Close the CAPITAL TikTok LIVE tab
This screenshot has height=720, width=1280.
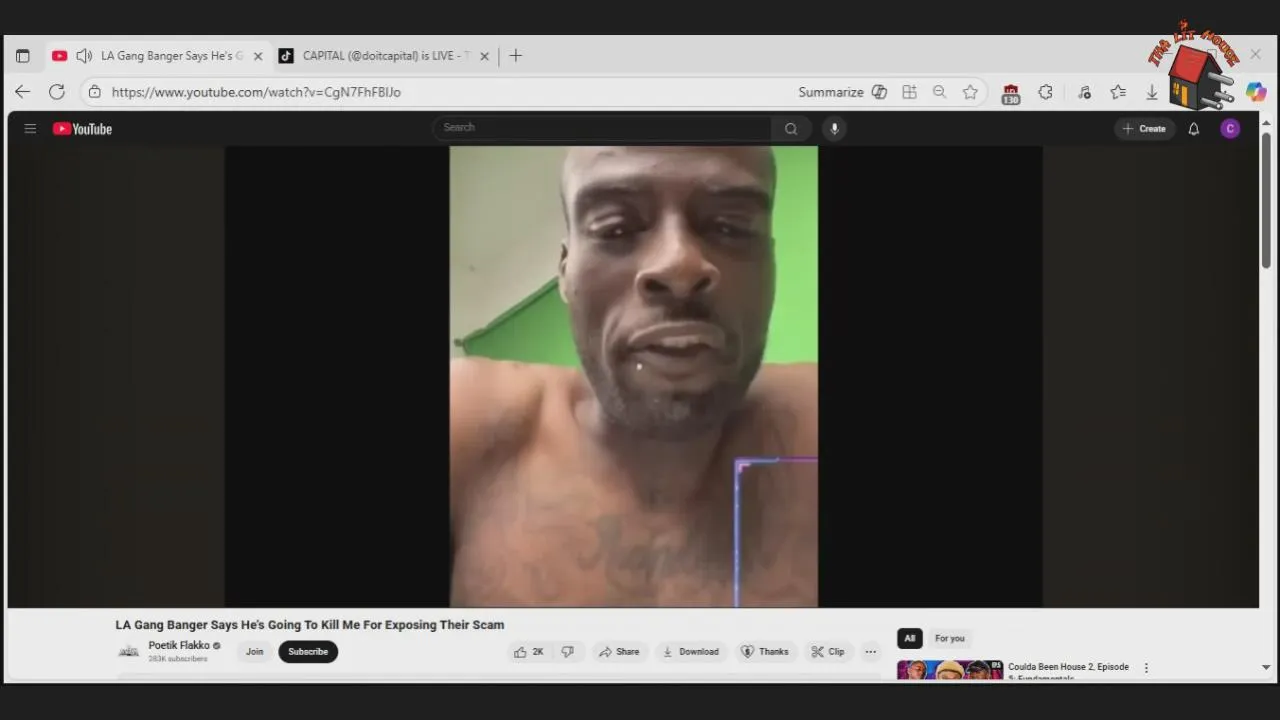(485, 56)
